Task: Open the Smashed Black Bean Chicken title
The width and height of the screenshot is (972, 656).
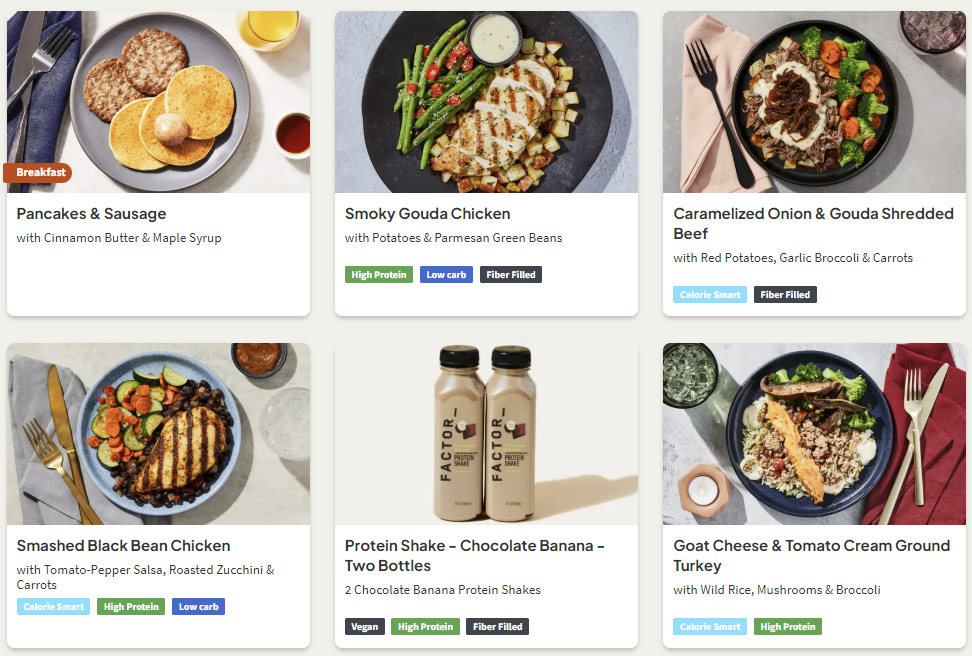Action: 124,546
